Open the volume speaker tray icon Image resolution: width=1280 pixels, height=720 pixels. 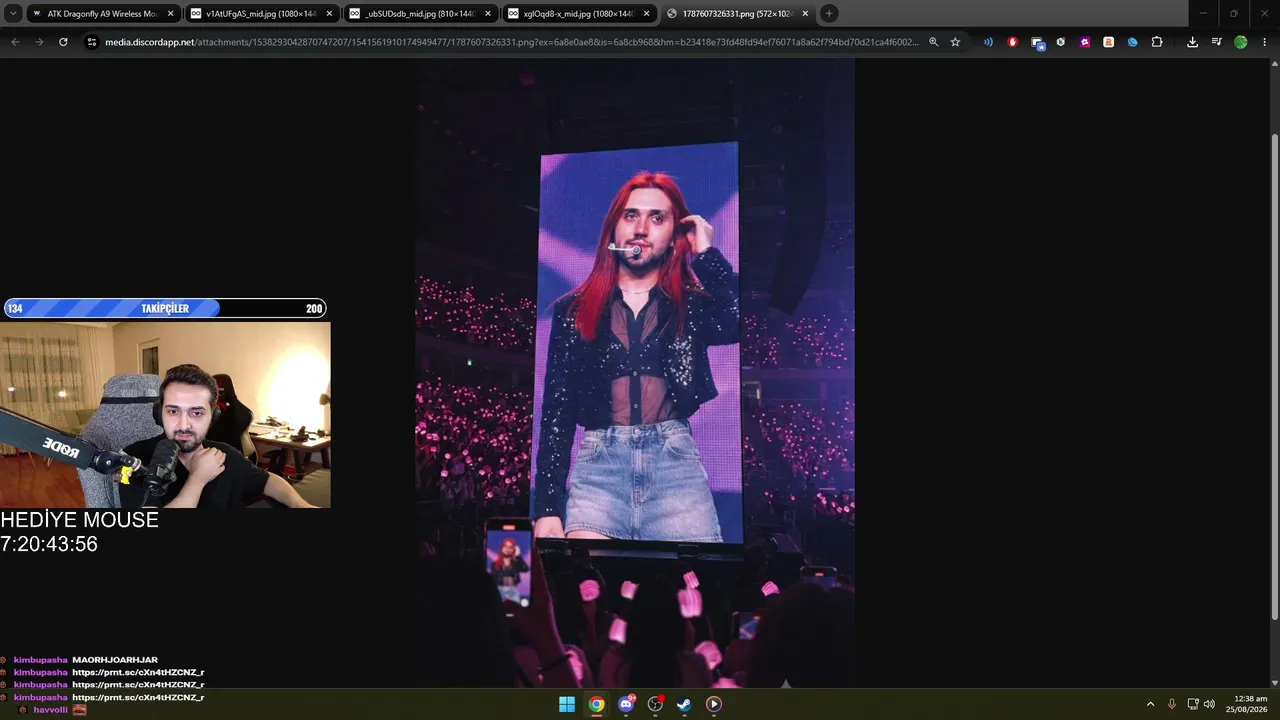coord(1210,704)
